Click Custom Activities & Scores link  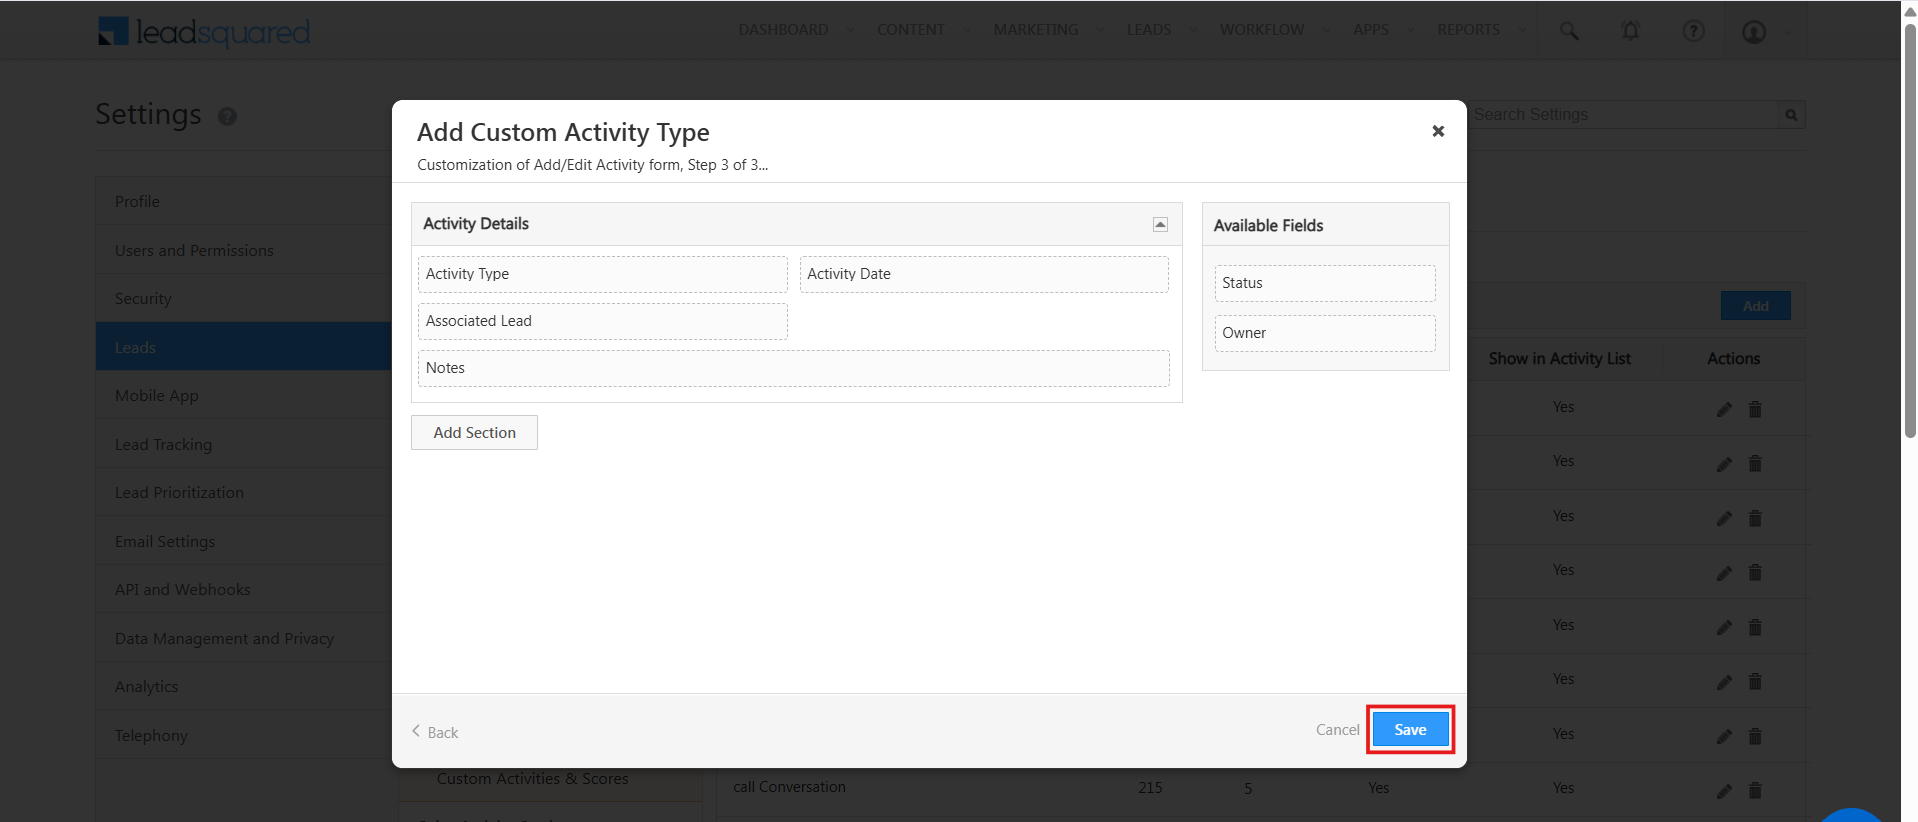pyautogui.click(x=532, y=779)
